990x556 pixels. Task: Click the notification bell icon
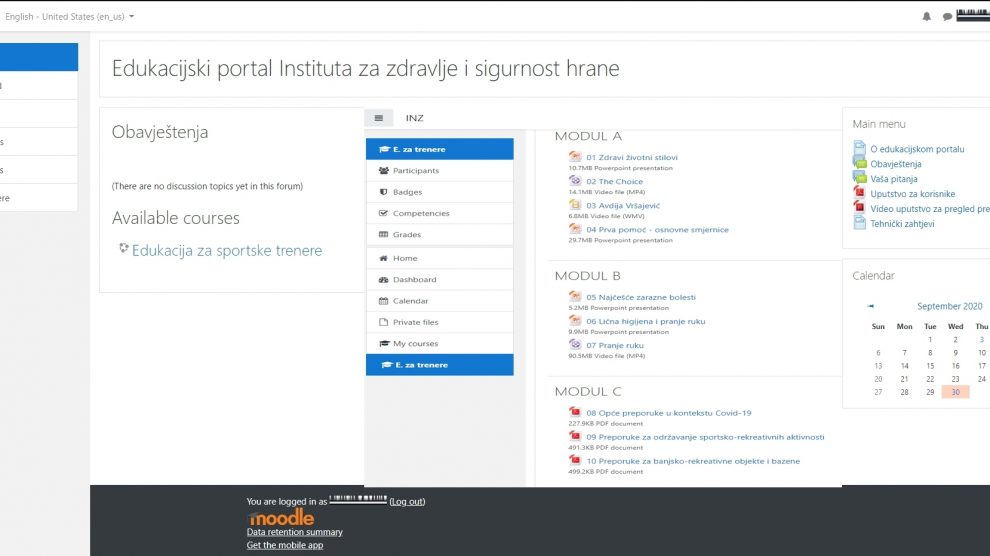point(926,17)
